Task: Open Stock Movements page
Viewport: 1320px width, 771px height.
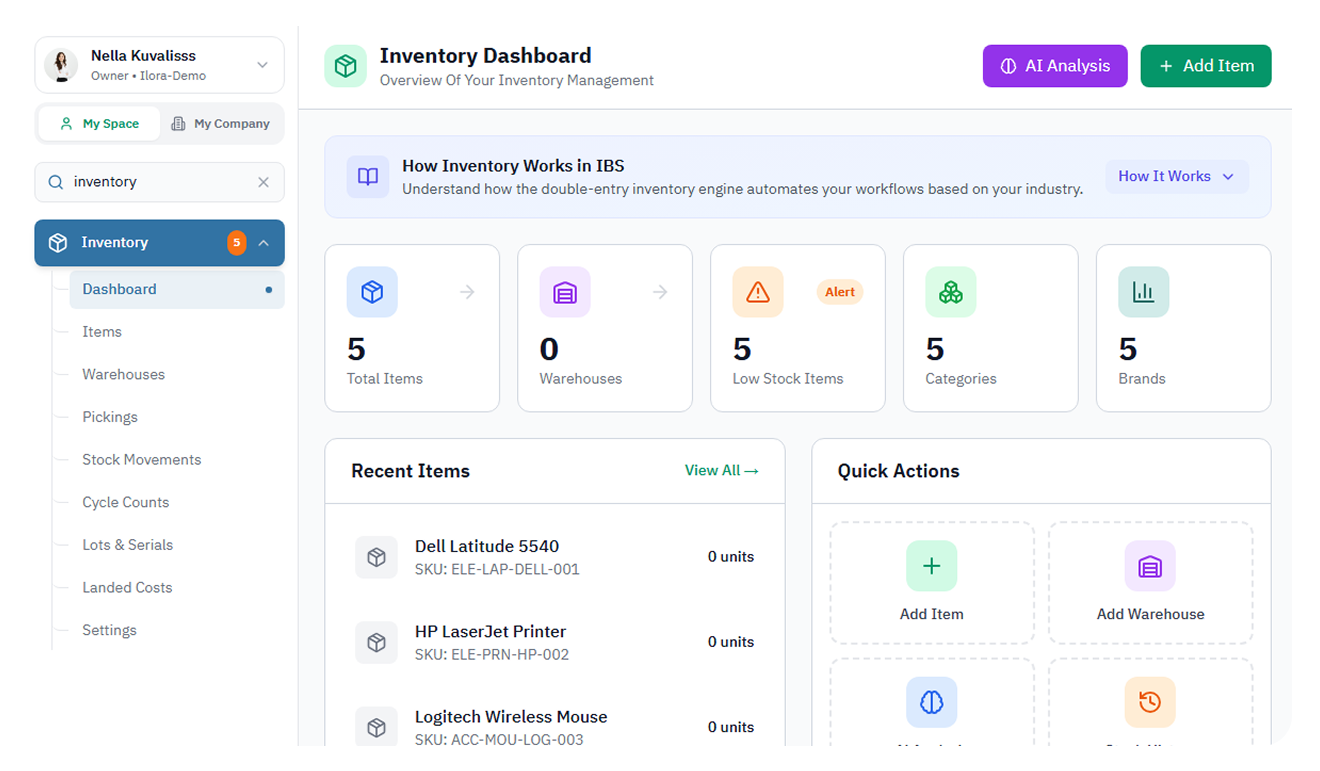Action: pos(142,460)
